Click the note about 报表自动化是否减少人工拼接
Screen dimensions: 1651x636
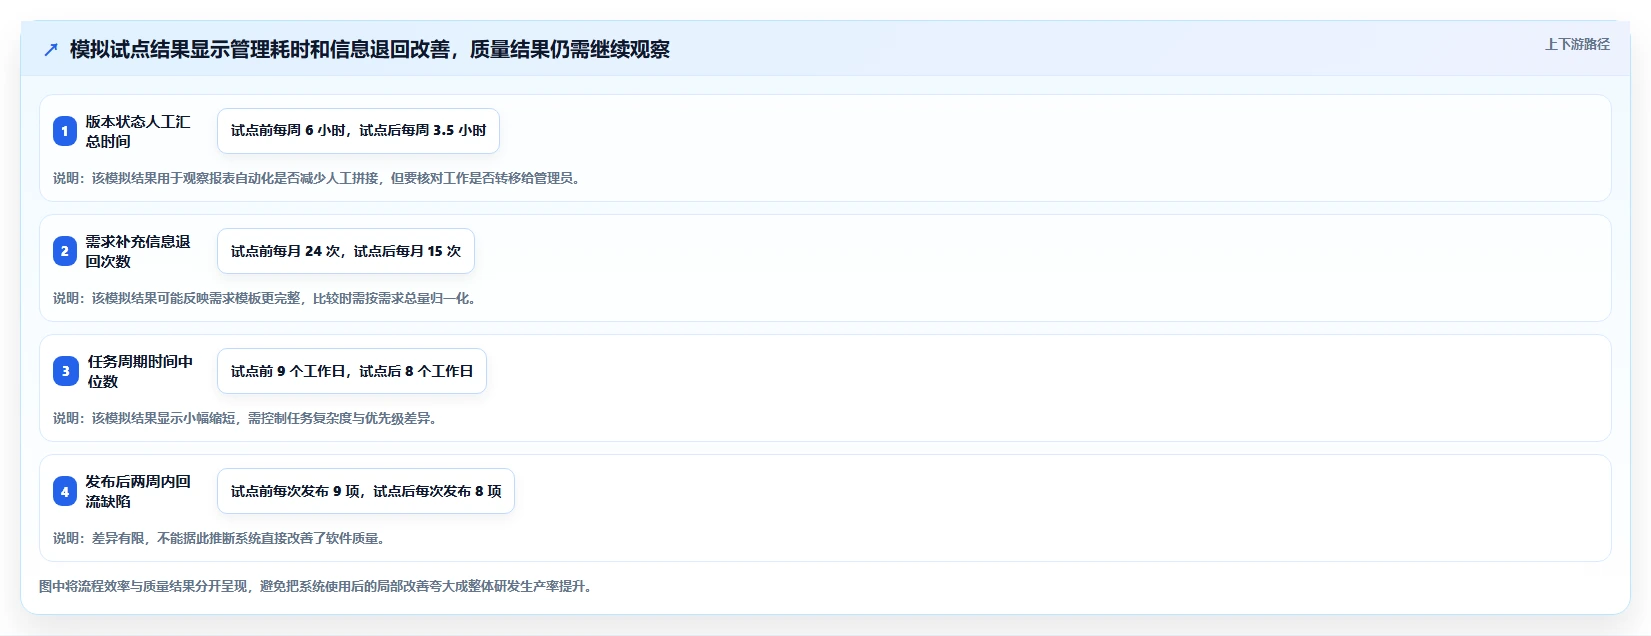(x=319, y=178)
